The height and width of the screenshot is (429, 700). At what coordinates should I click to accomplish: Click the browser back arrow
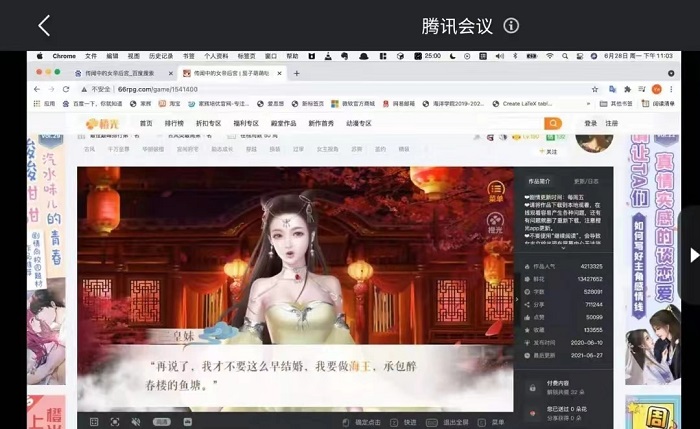point(37,89)
